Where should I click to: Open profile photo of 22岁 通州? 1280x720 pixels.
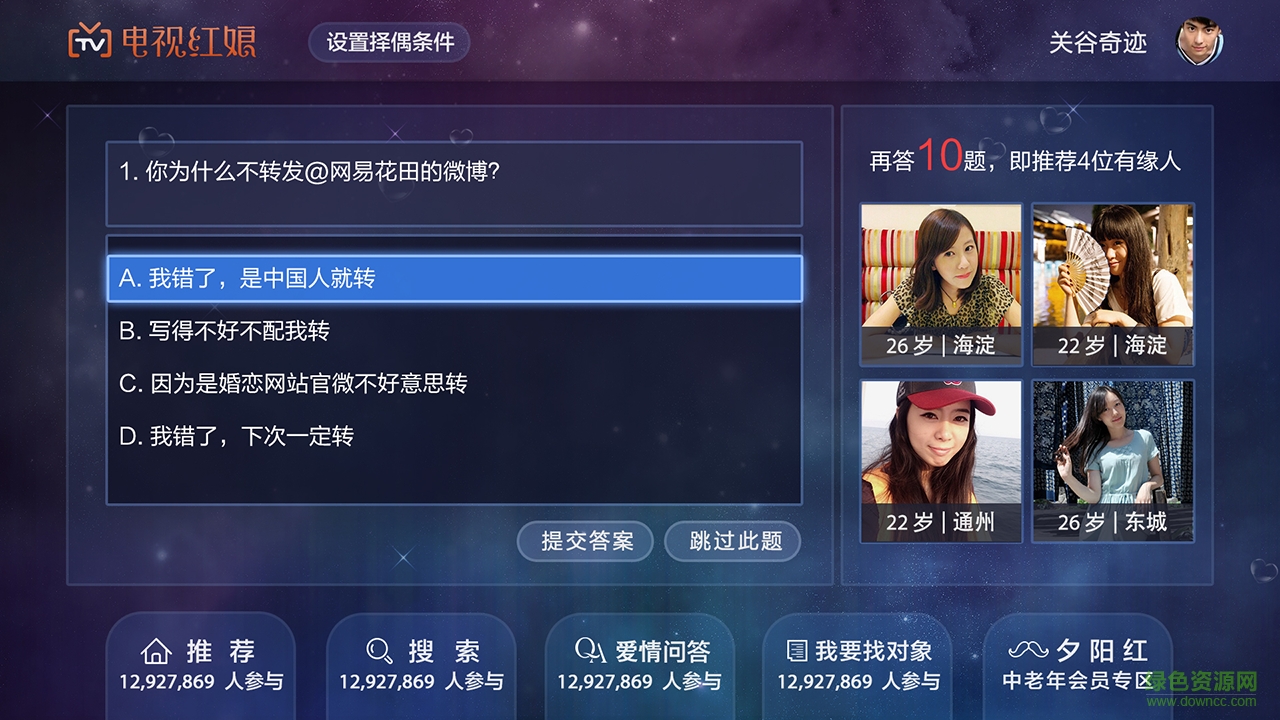point(941,461)
